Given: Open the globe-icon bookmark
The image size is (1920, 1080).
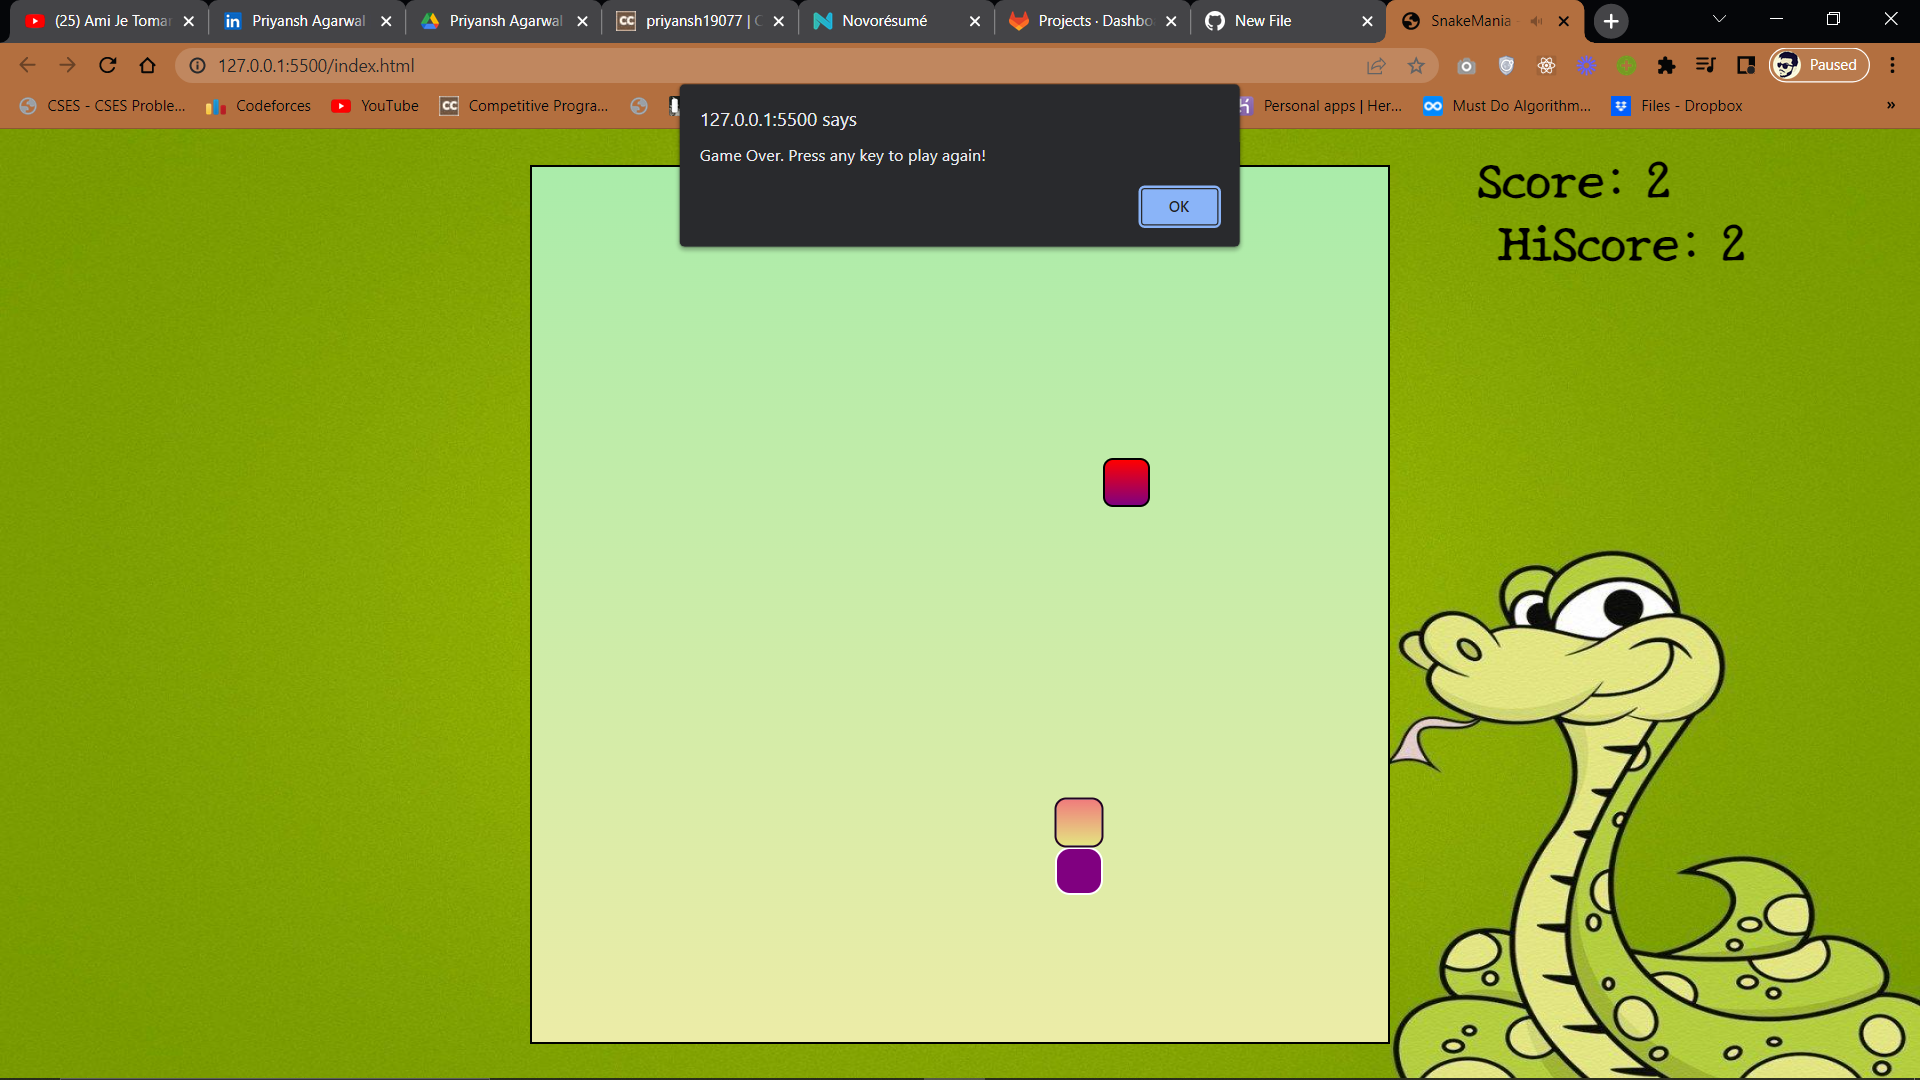Looking at the screenshot, I should 639,106.
